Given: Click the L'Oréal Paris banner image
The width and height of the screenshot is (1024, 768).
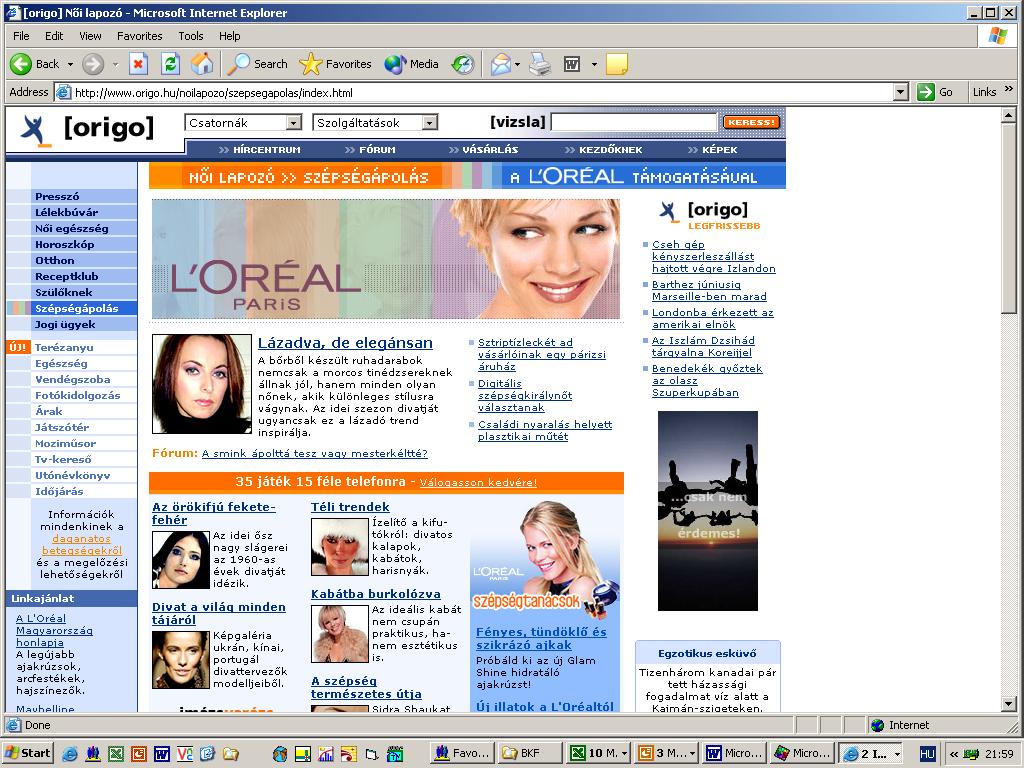Looking at the screenshot, I should 385,259.
